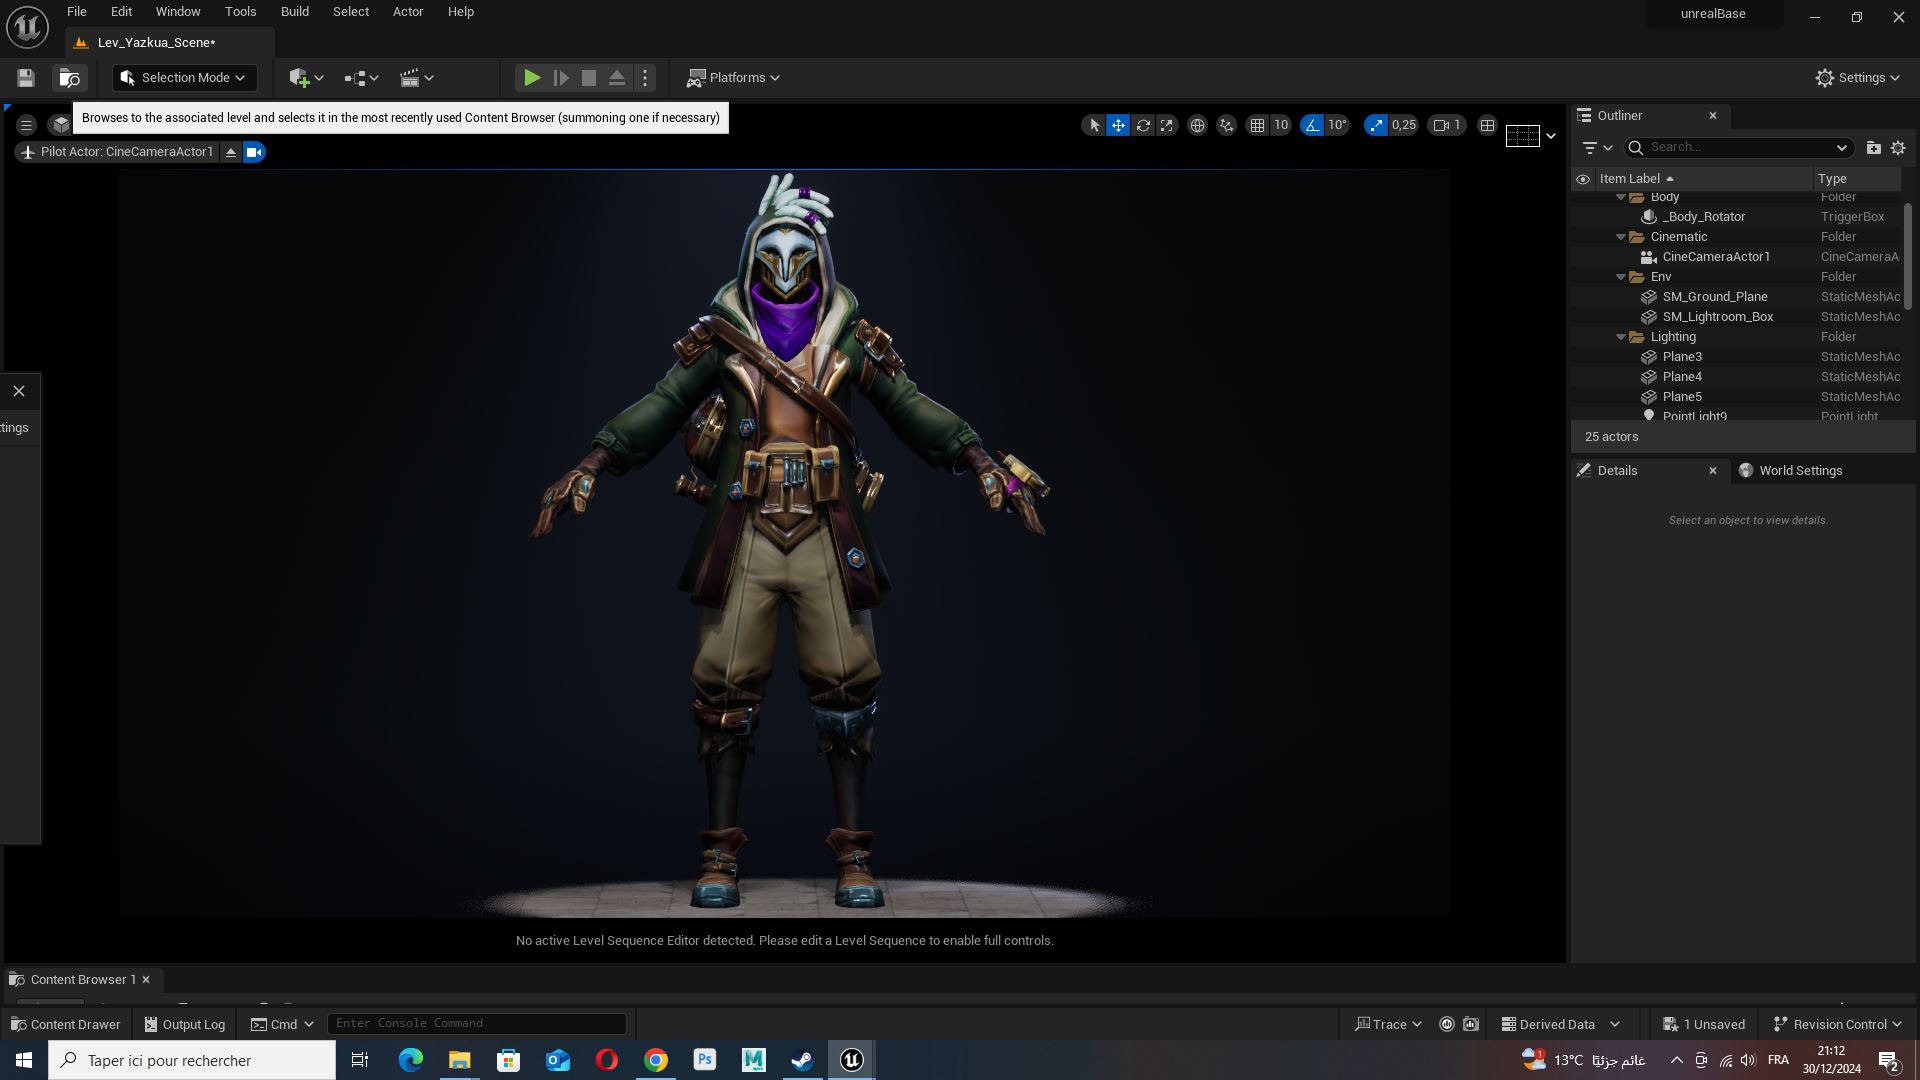This screenshot has width=1920, height=1080.
Task: Open the scale snap value 0,25
Action: [x=1404, y=125]
